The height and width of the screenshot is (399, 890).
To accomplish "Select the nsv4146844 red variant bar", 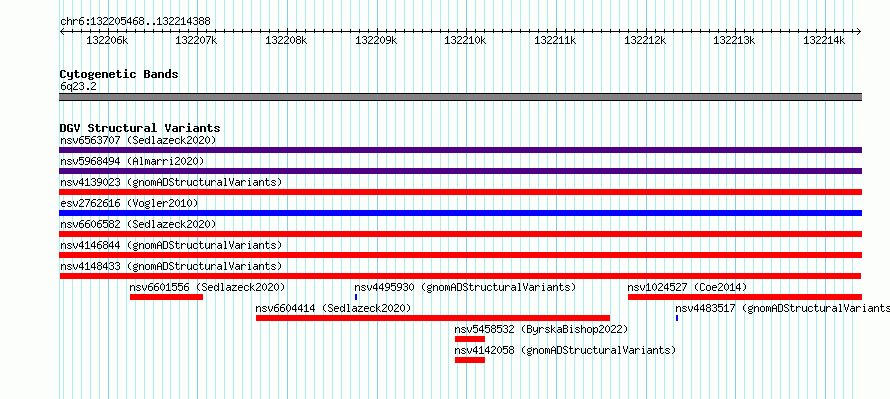I will (x=460, y=255).
